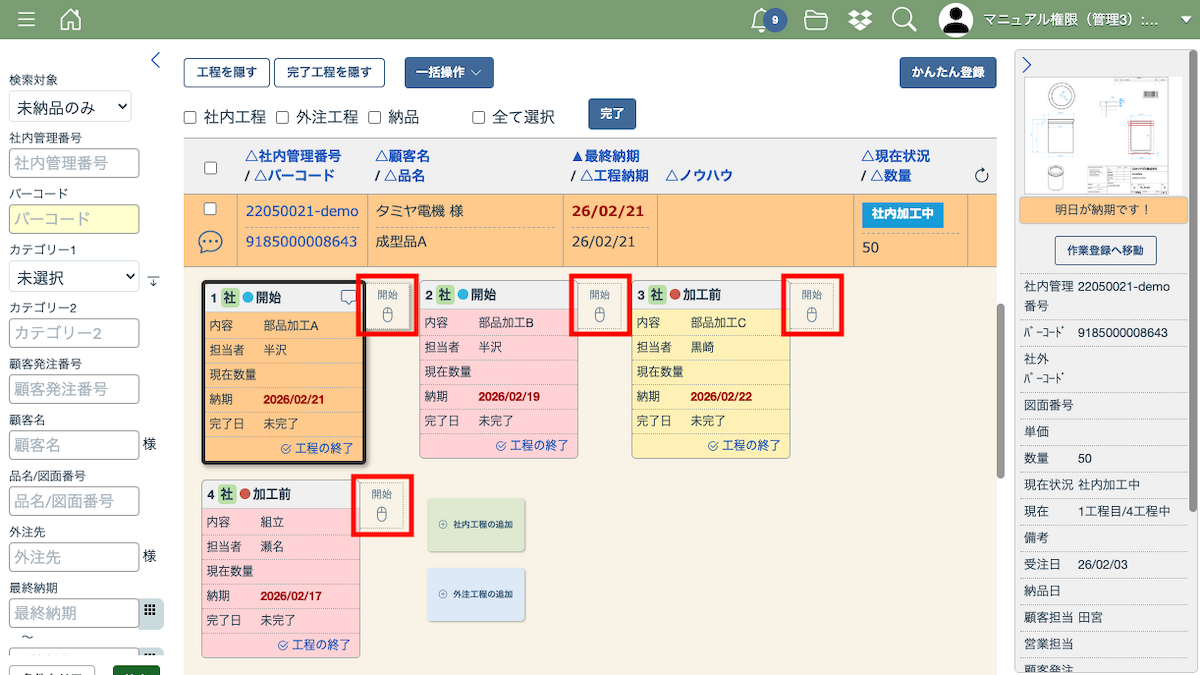Sort by ▲最終納期 column header

point(605,156)
